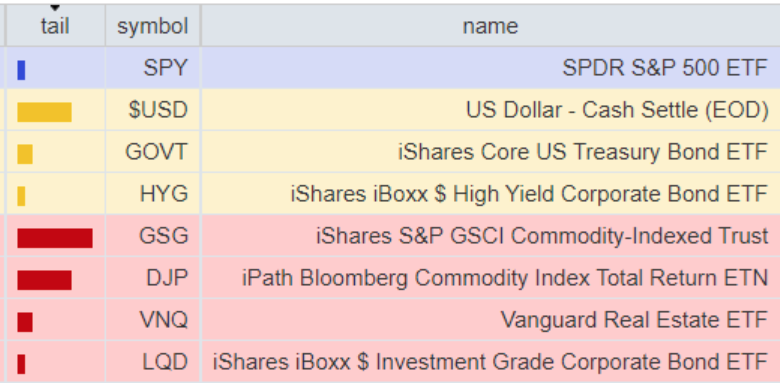The height and width of the screenshot is (388, 782).
Task: Click the sort arrow above tail column
Action: [55, 8]
